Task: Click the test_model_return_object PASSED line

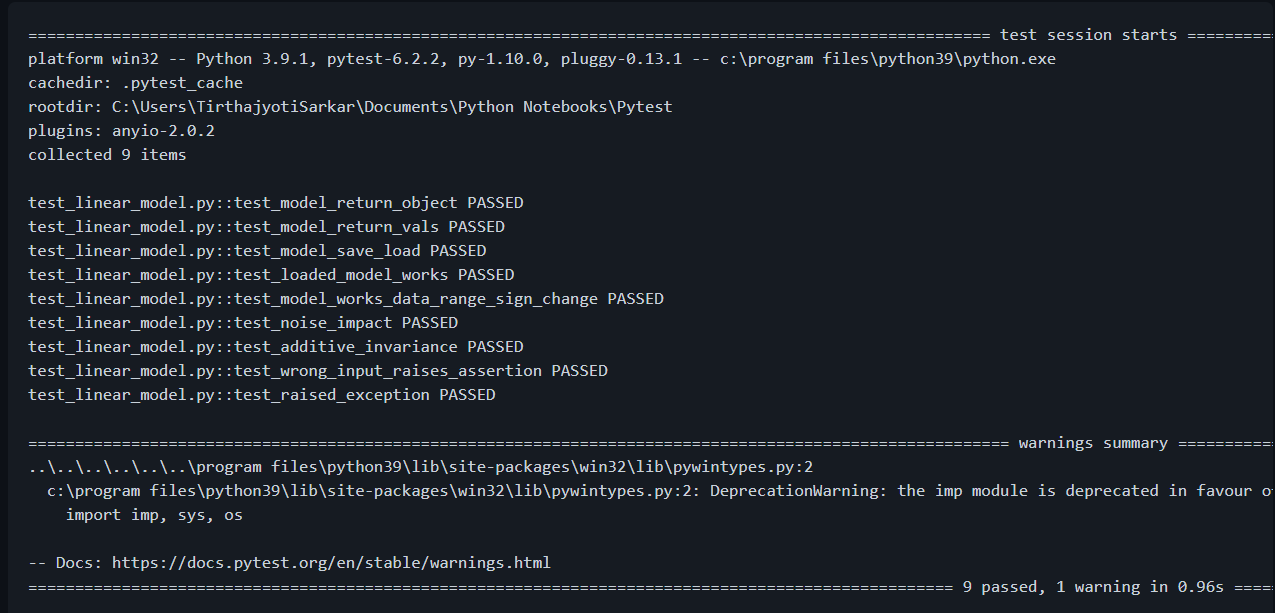Action: coord(275,203)
